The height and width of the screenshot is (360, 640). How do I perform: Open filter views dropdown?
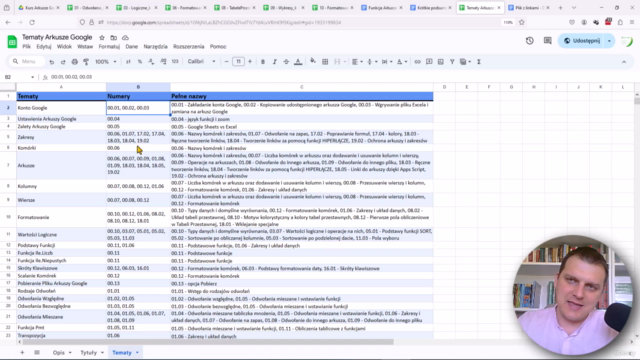(465, 62)
